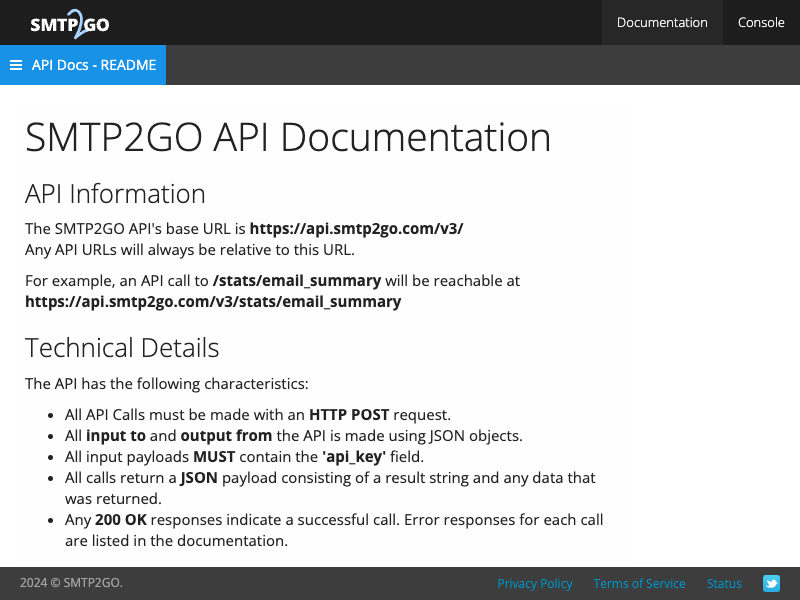
Task: Check the Status link in footer
Action: pyautogui.click(x=724, y=583)
